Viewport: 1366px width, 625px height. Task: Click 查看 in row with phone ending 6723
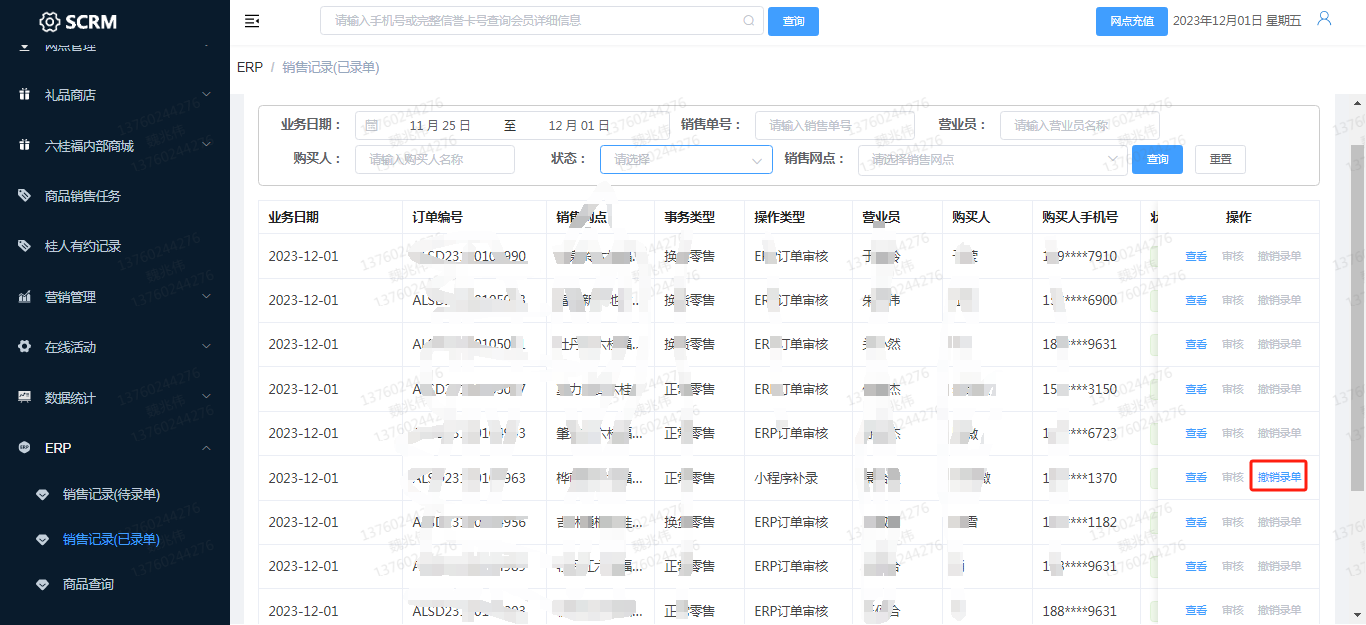point(1196,433)
